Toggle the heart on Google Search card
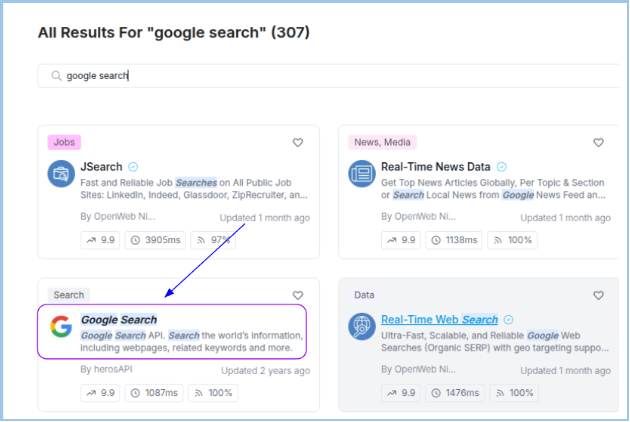This screenshot has height=422, width=630. pos(298,295)
